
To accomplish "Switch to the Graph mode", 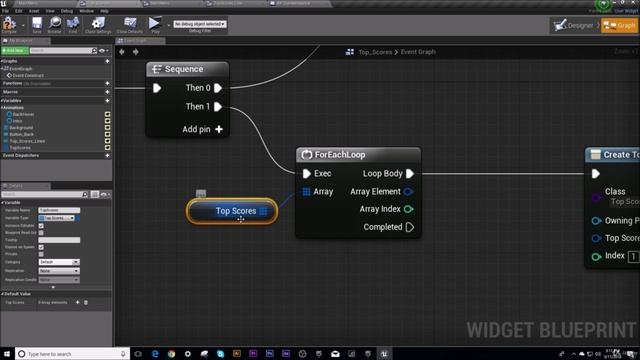I will coord(619,25).
